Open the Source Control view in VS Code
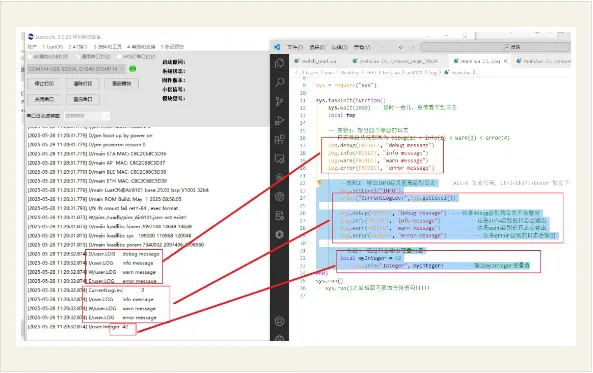The image size is (593, 373). [279, 101]
